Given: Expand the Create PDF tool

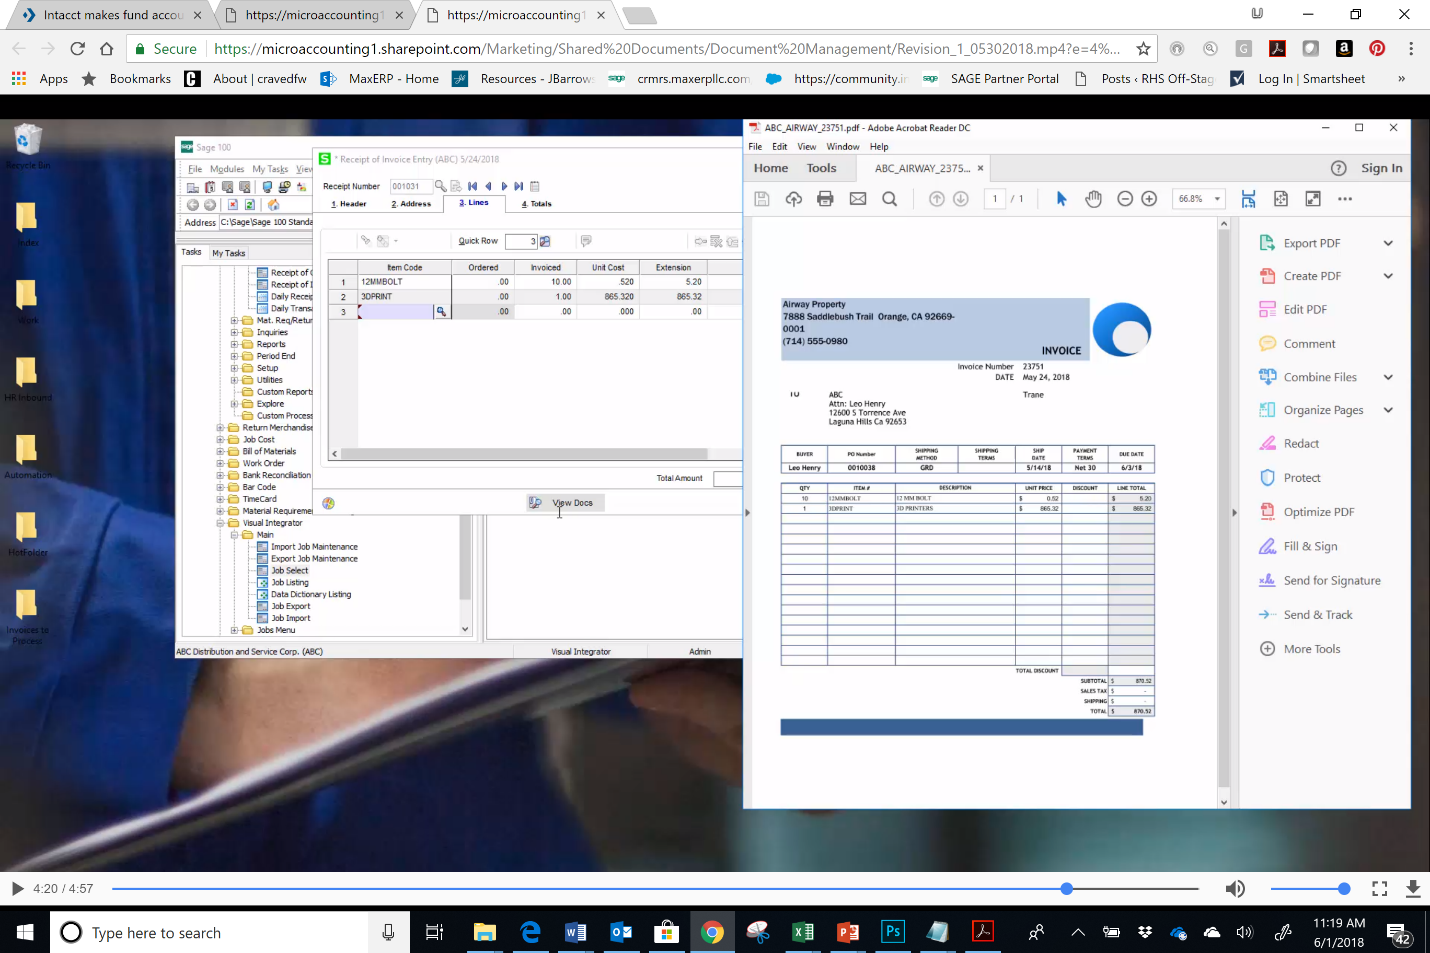Looking at the screenshot, I should (x=1388, y=276).
